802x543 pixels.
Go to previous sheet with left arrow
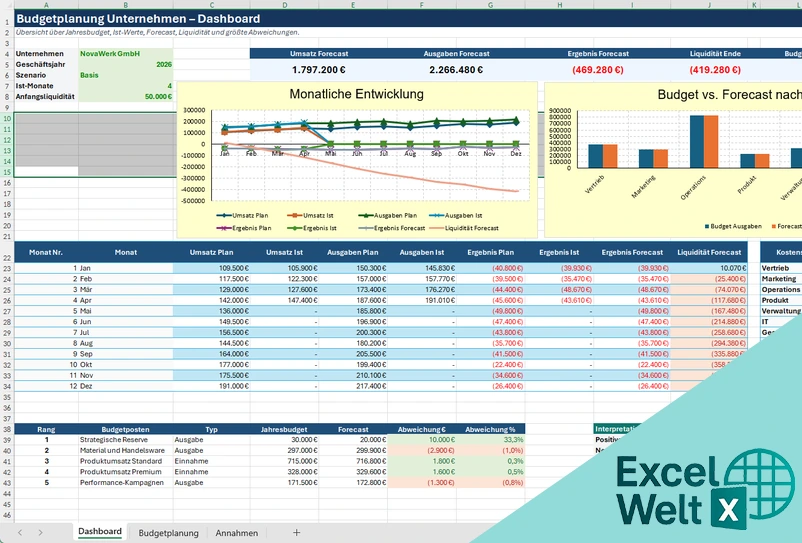click(x=20, y=533)
